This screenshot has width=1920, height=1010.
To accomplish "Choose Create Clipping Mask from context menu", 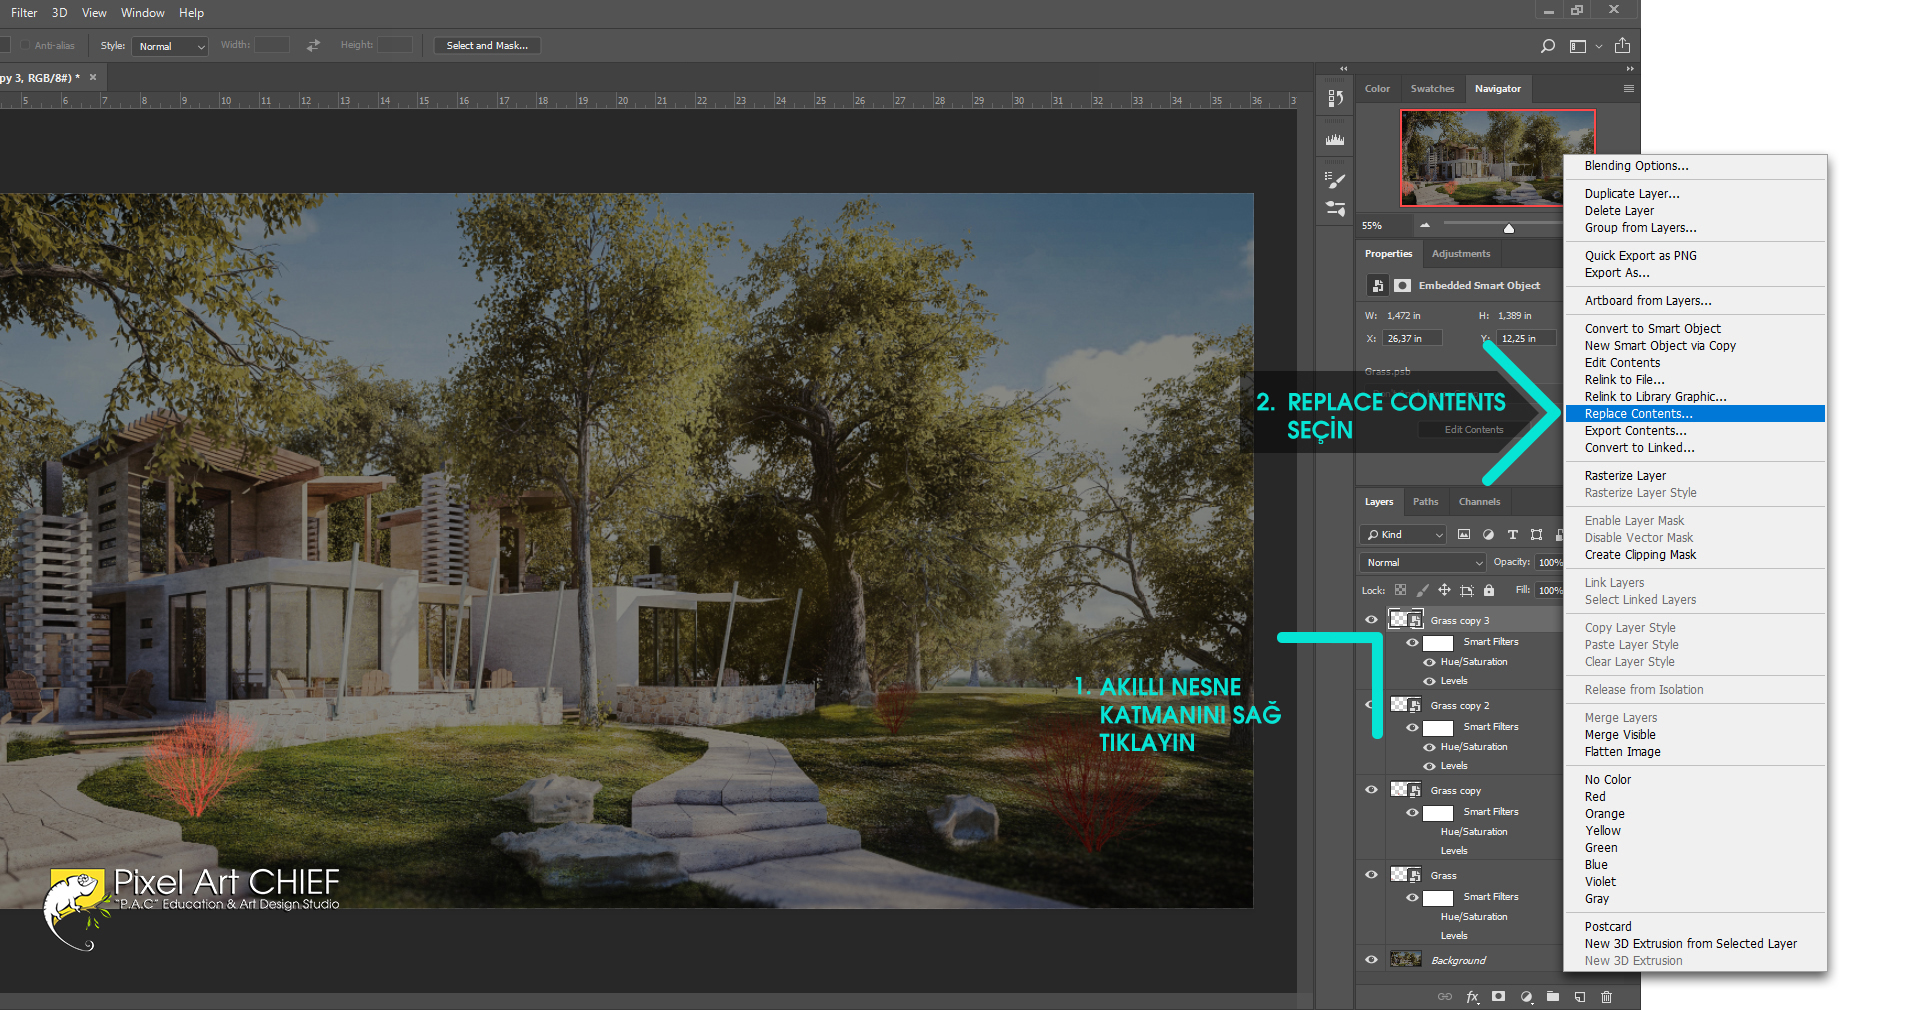I will 1695,555.
